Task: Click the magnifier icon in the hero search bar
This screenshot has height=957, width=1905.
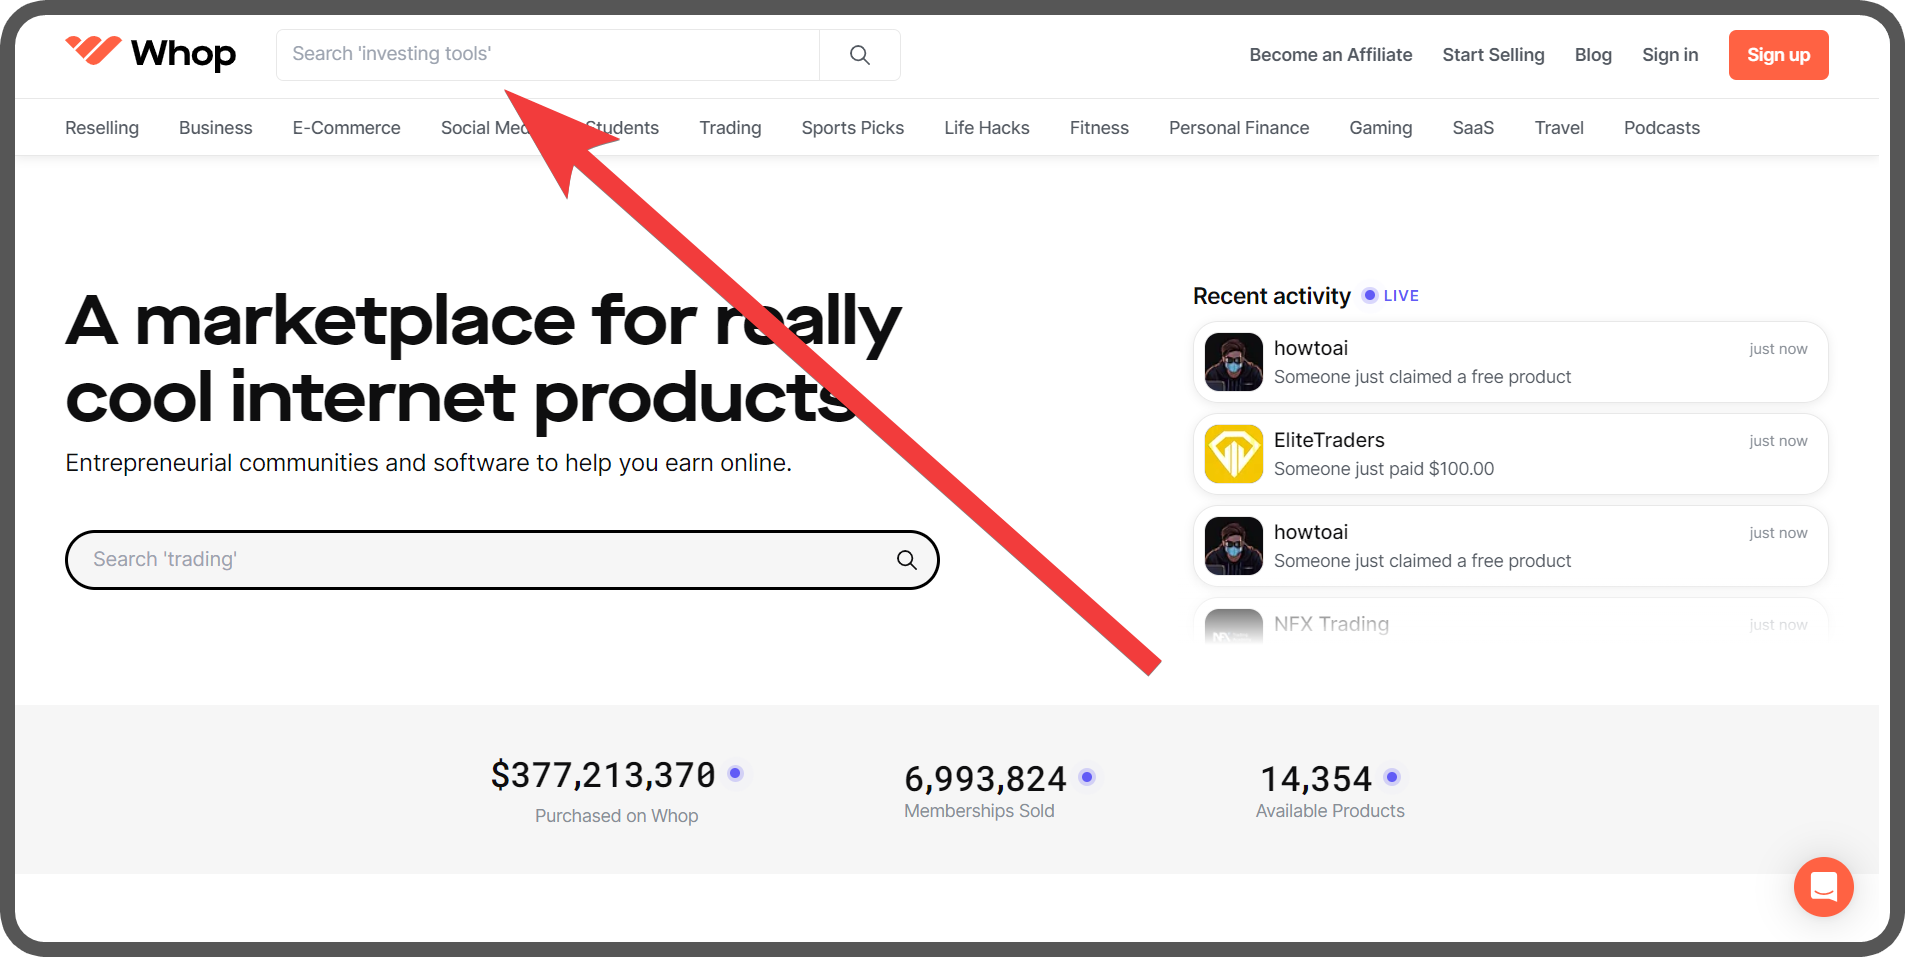Action: 906,560
